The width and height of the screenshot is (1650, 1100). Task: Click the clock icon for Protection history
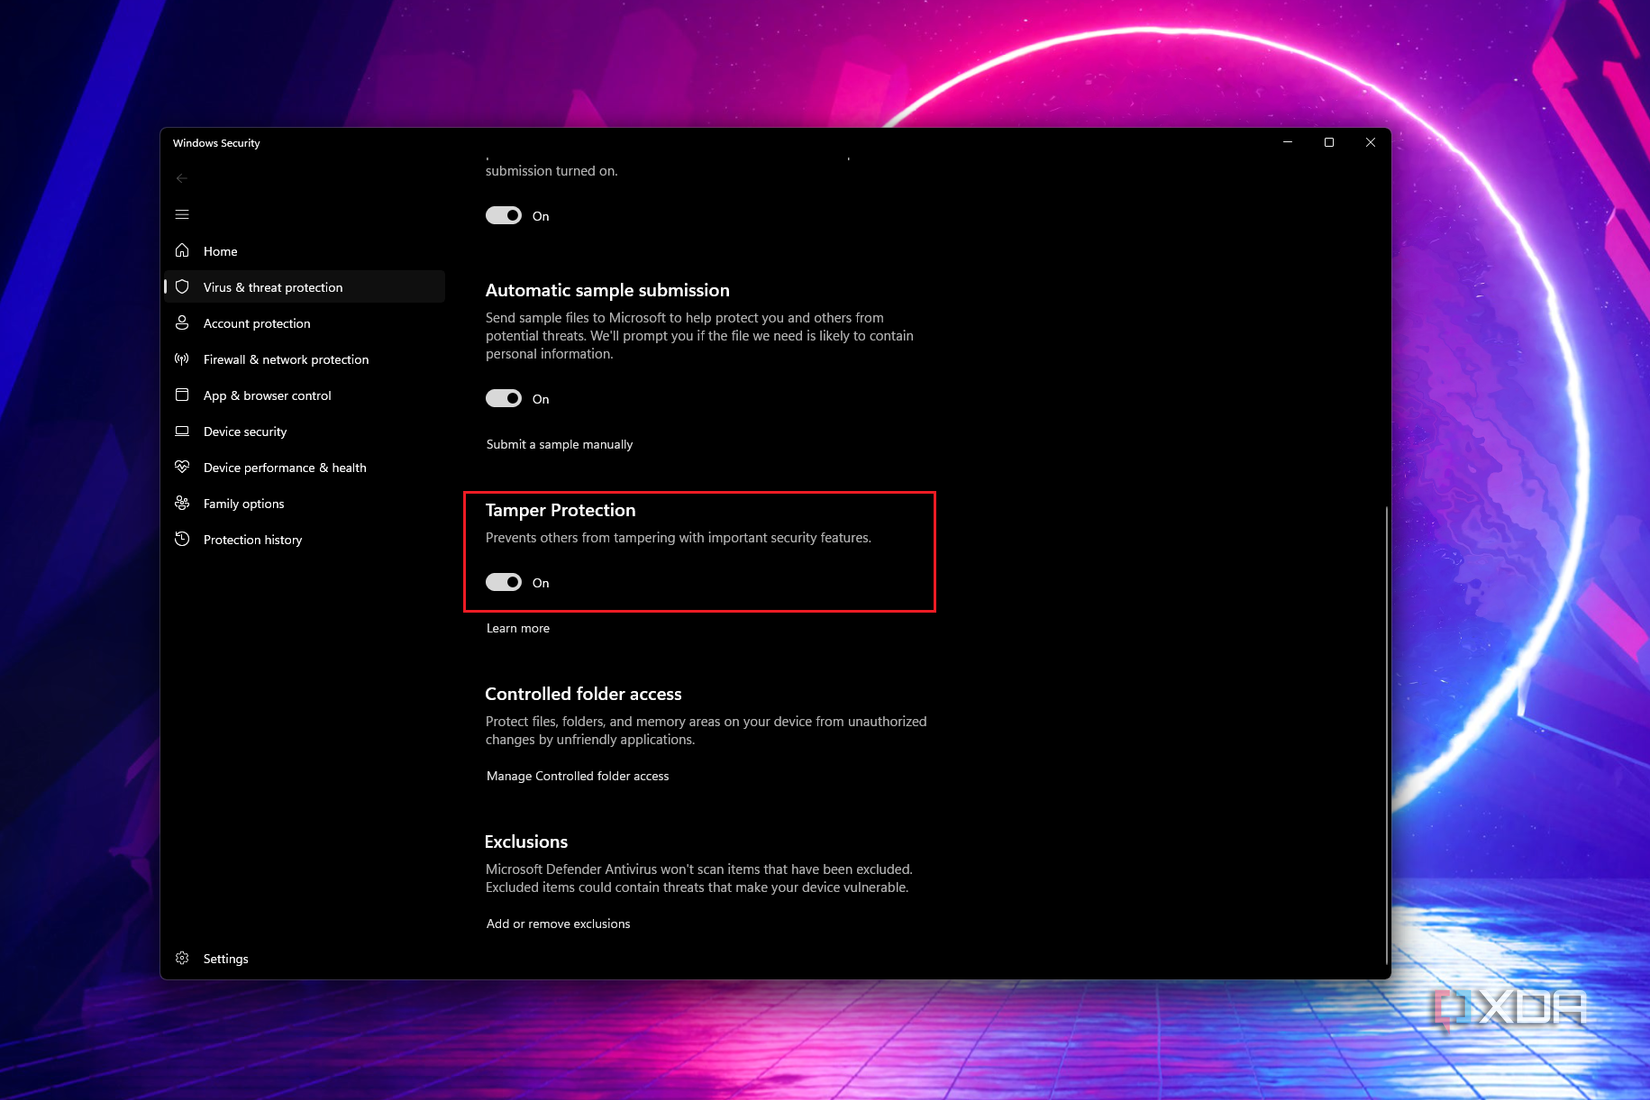(182, 538)
